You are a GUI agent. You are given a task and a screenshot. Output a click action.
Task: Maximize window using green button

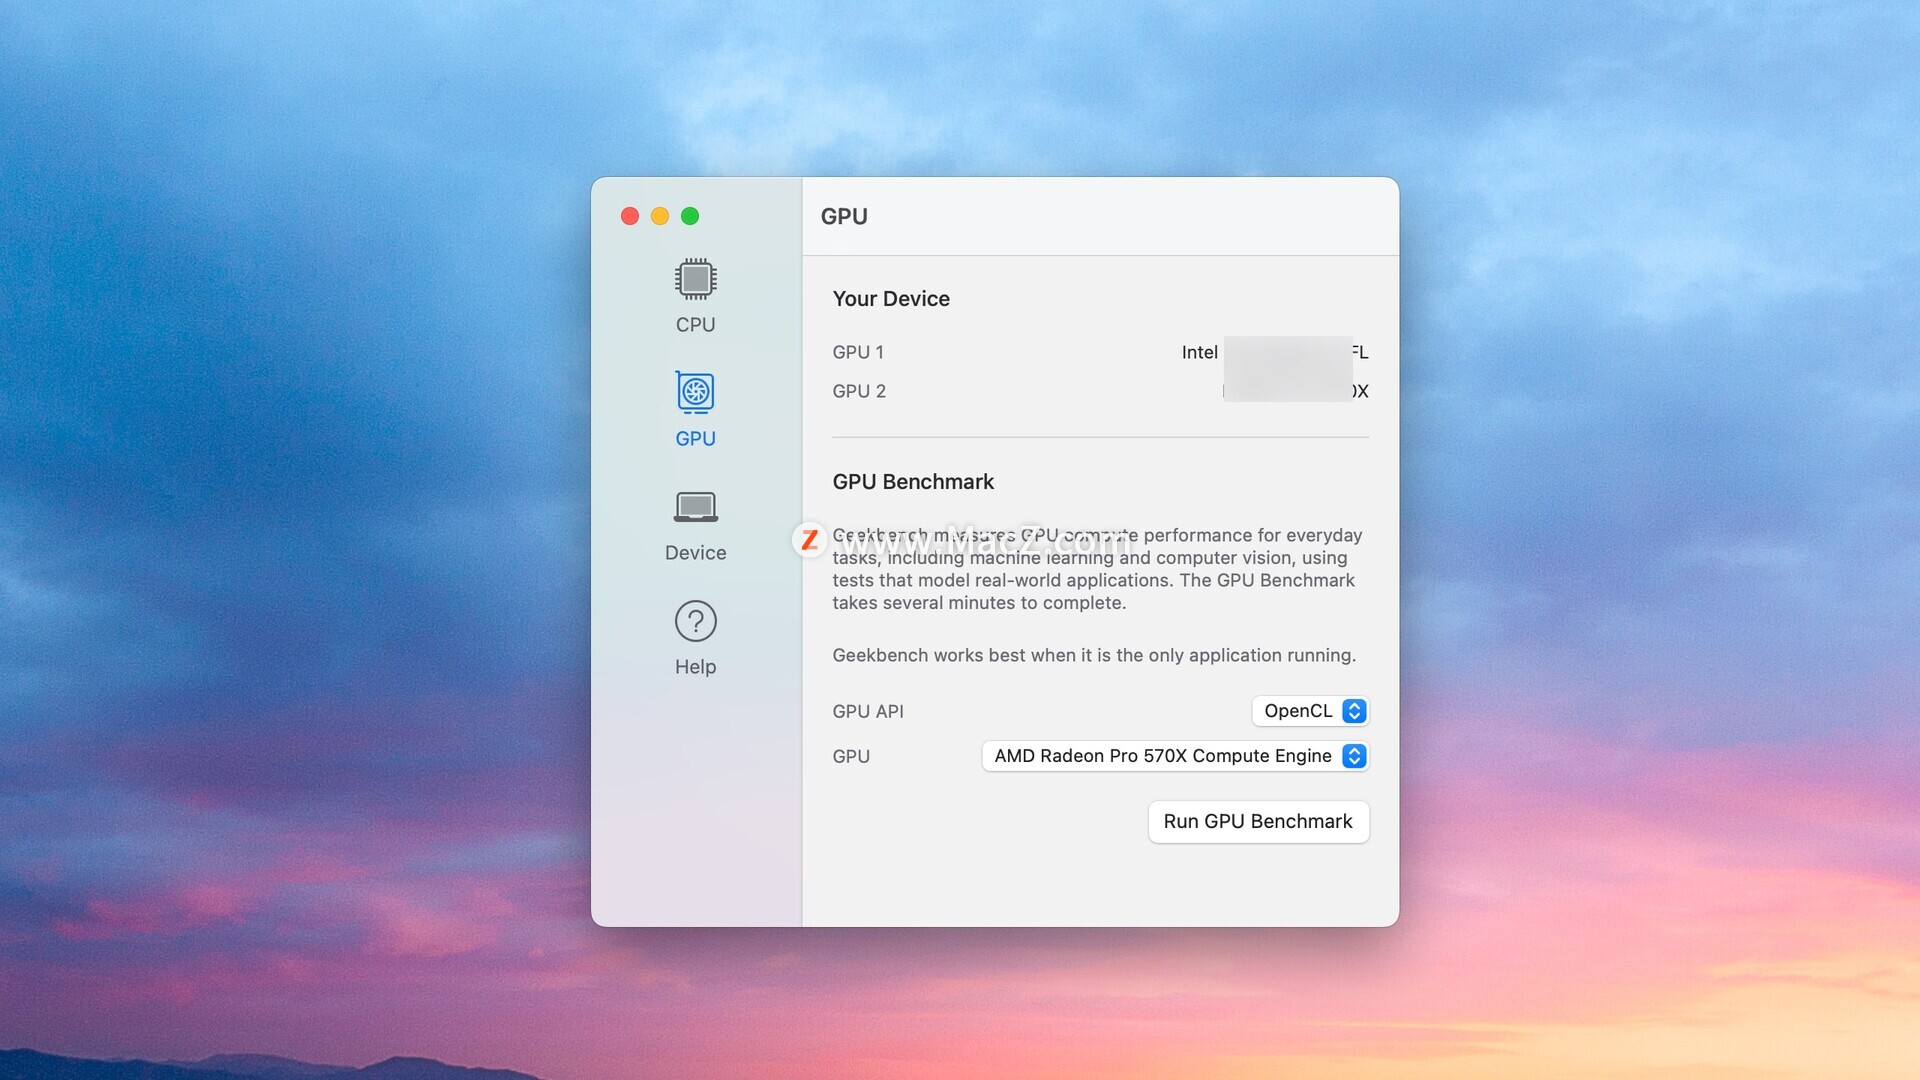point(690,216)
